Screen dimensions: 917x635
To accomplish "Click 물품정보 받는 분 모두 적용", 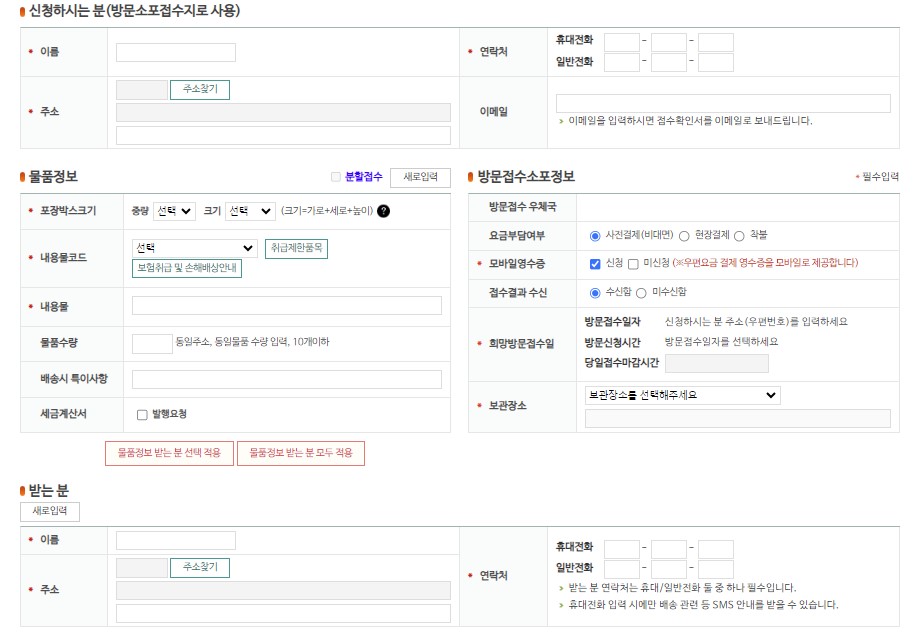I will coord(300,453).
